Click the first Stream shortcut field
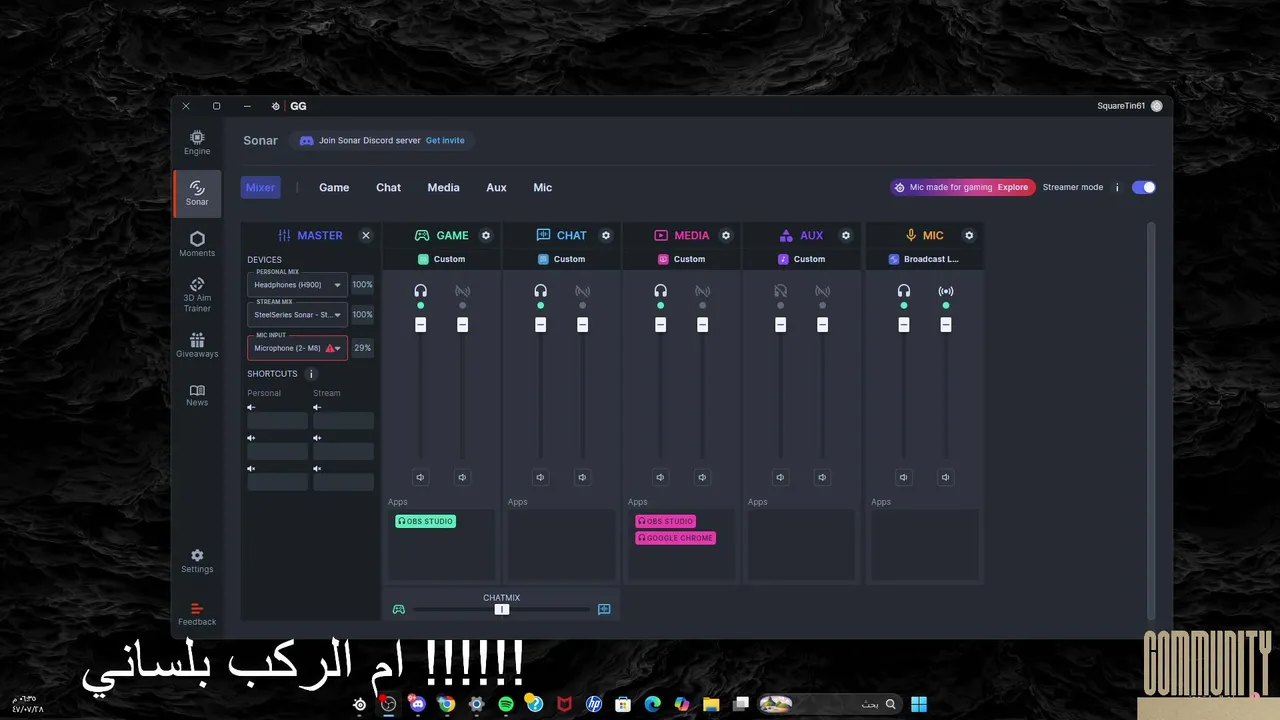1280x720 pixels. pyautogui.click(x=343, y=421)
